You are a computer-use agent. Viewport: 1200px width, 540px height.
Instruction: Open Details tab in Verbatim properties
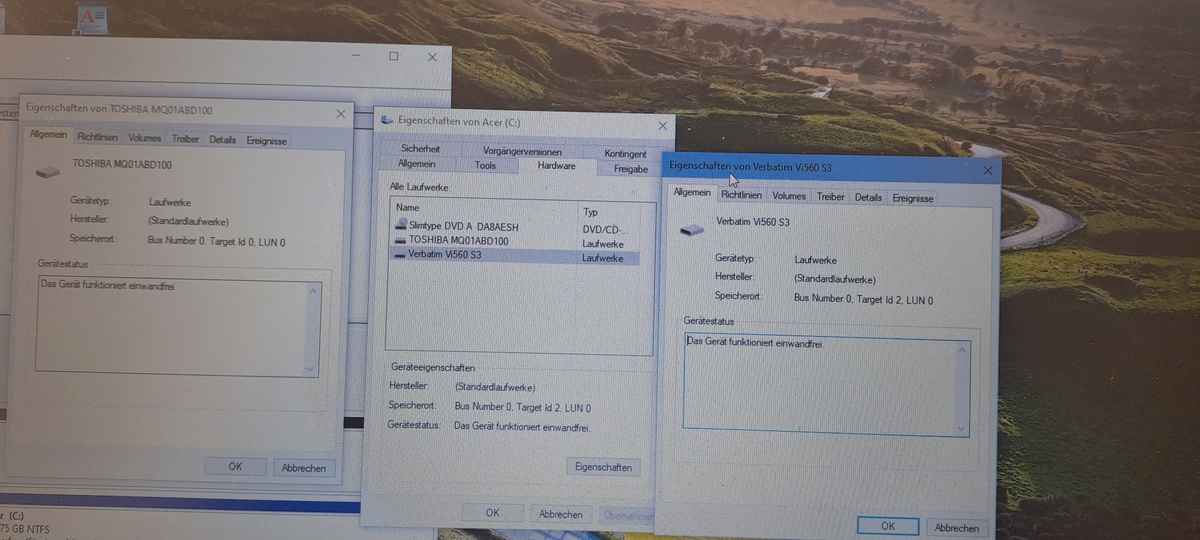[x=868, y=198]
